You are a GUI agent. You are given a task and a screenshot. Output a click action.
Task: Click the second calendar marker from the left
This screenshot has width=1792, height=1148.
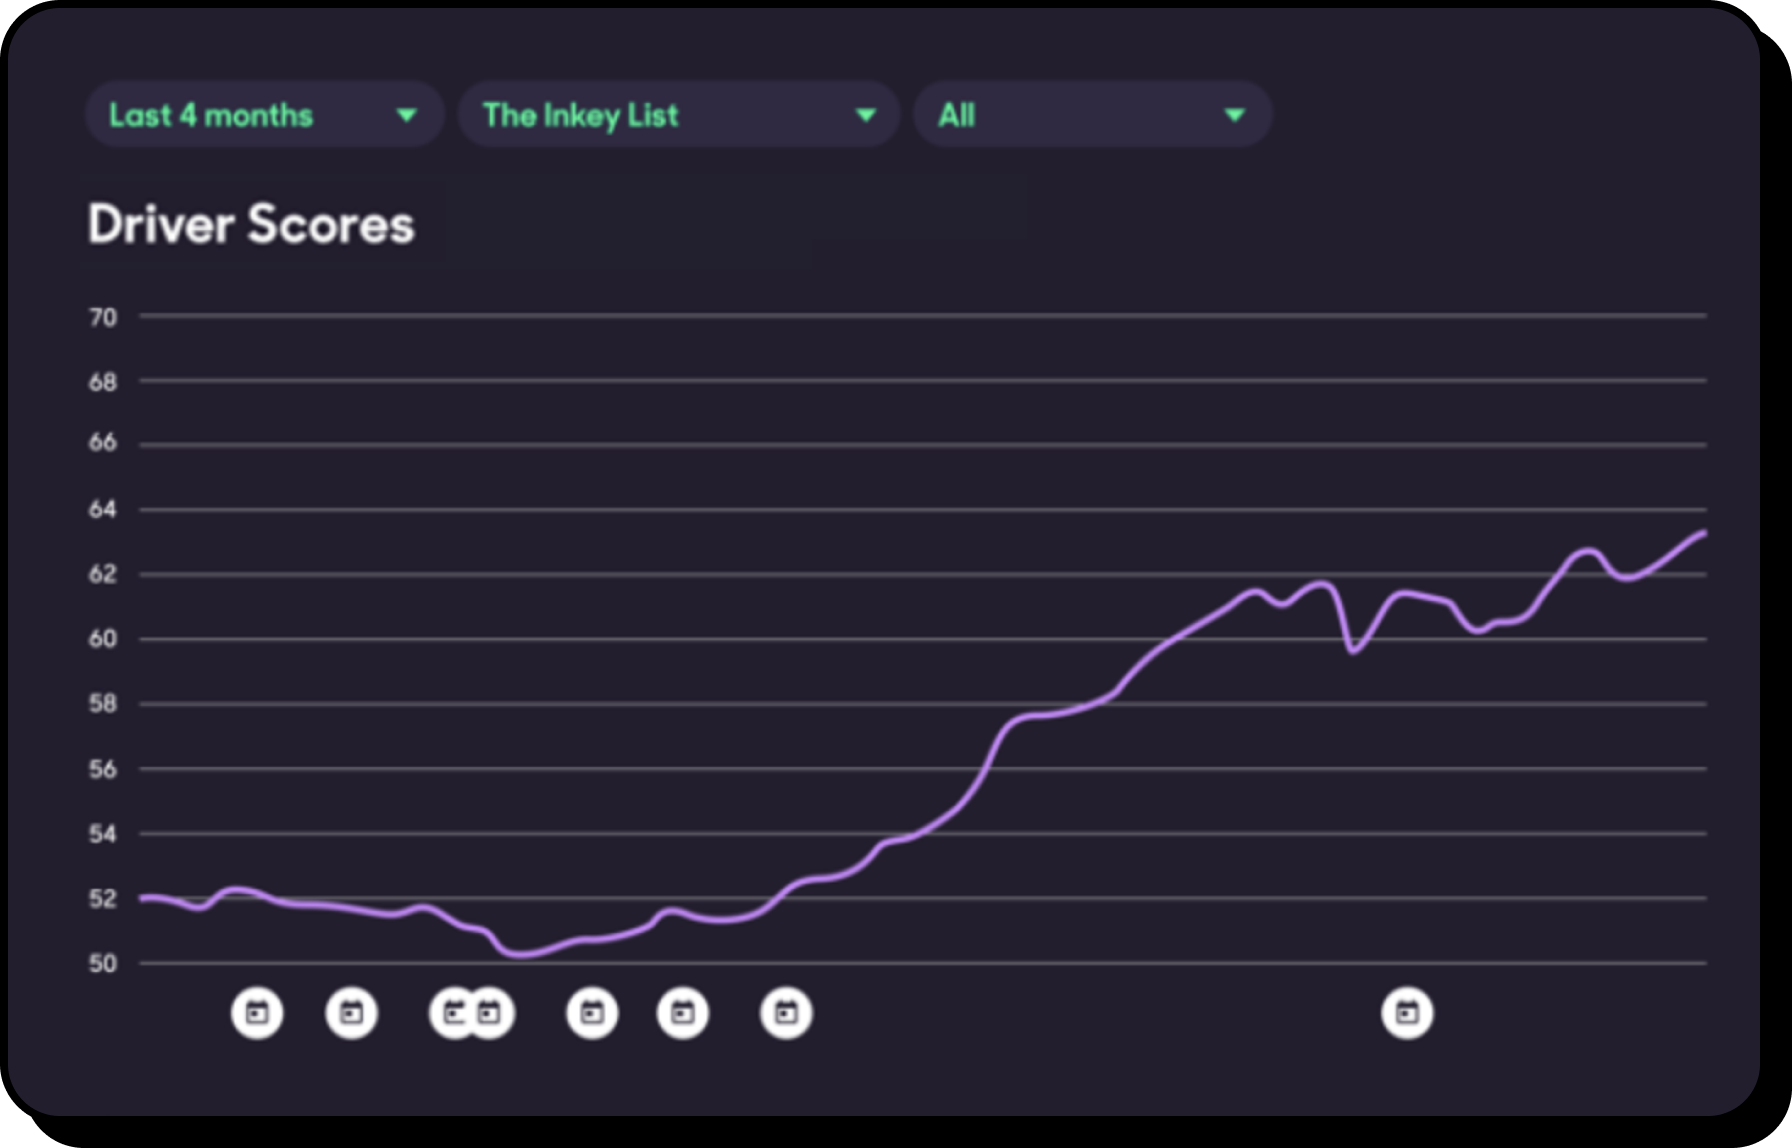(351, 1013)
